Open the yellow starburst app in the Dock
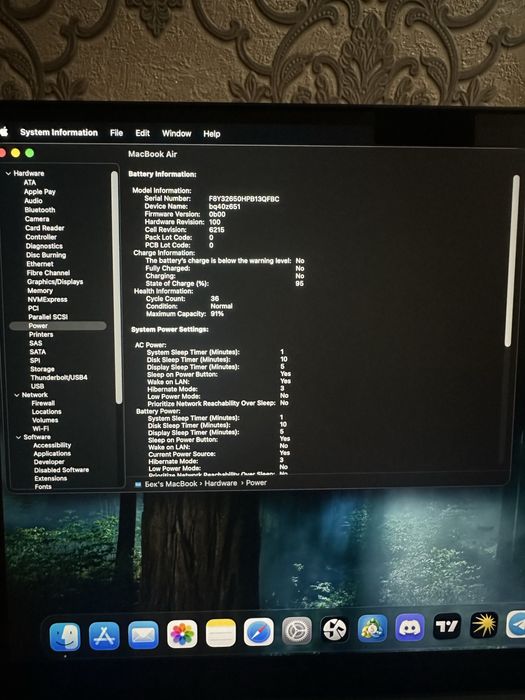The height and width of the screenshot is (700, 525). [x=484, y=625]
